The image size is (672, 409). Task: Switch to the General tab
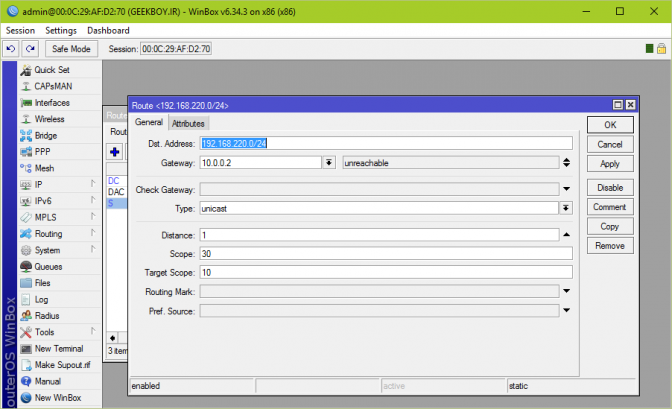coord(149,122)
